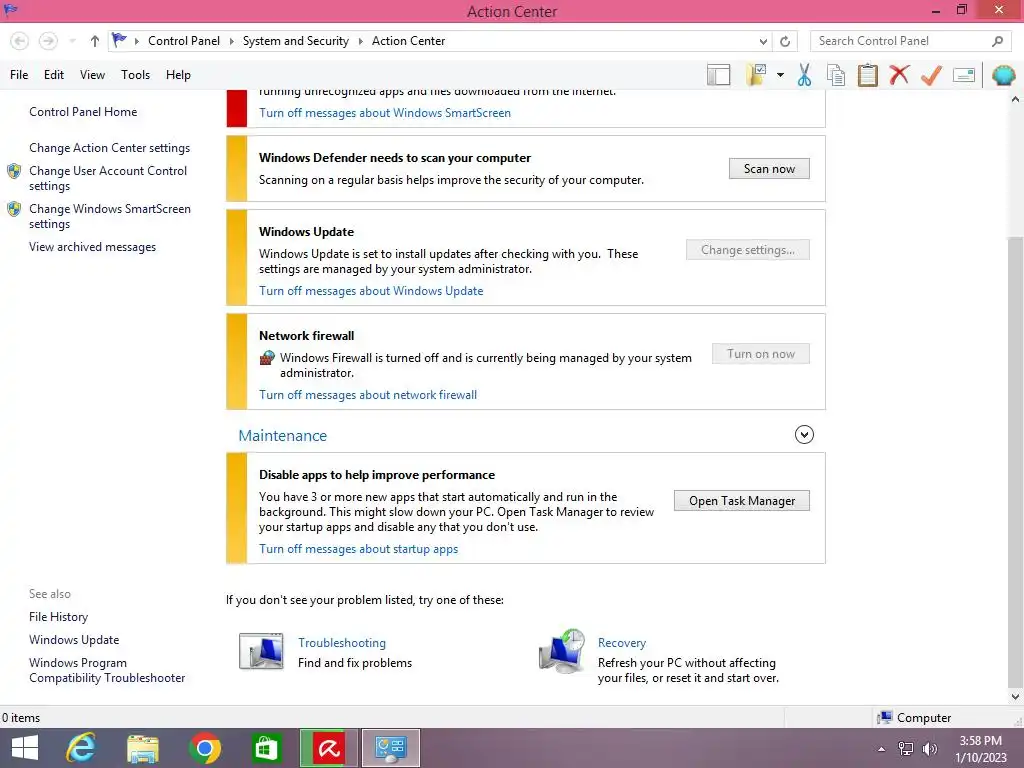Screen dimensions: 1024x768
Task: Click Control Panel in the breadcrumb
Action: tap(184, 41)
